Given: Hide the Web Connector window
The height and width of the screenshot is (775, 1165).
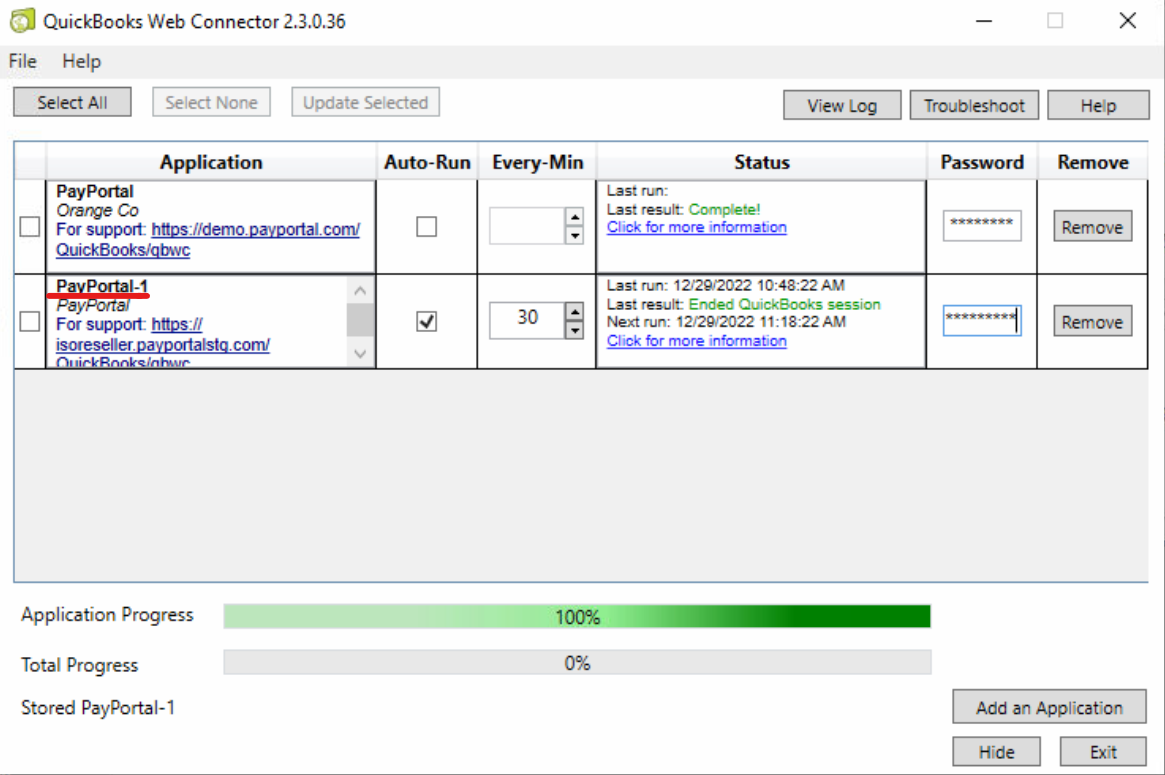Looking at the screenshot, I should pos(996,752).
